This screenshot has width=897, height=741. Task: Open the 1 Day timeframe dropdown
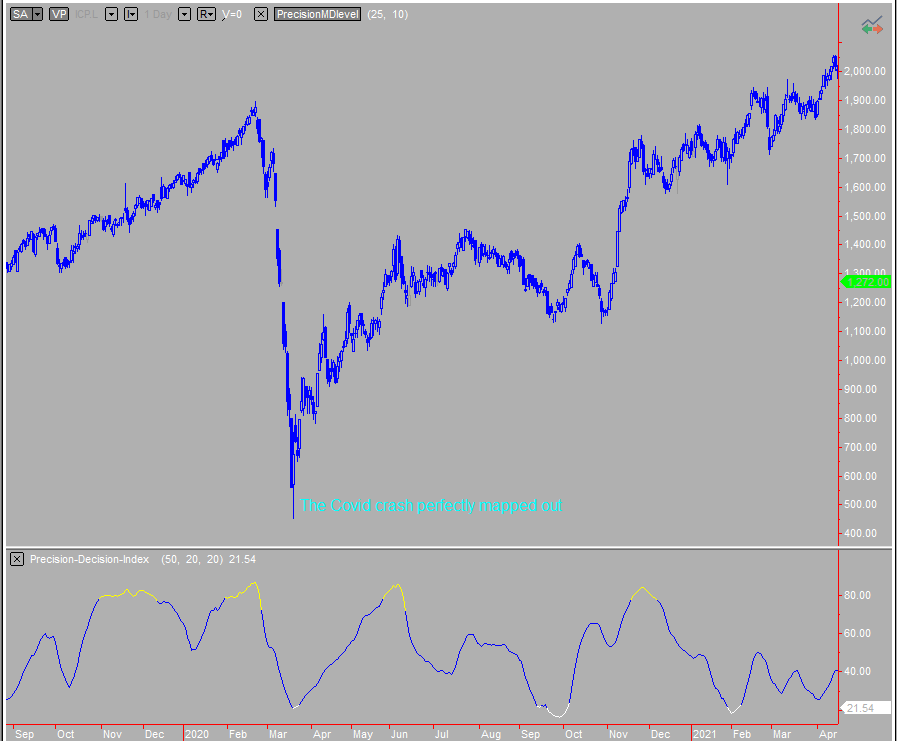coord(183,15)
